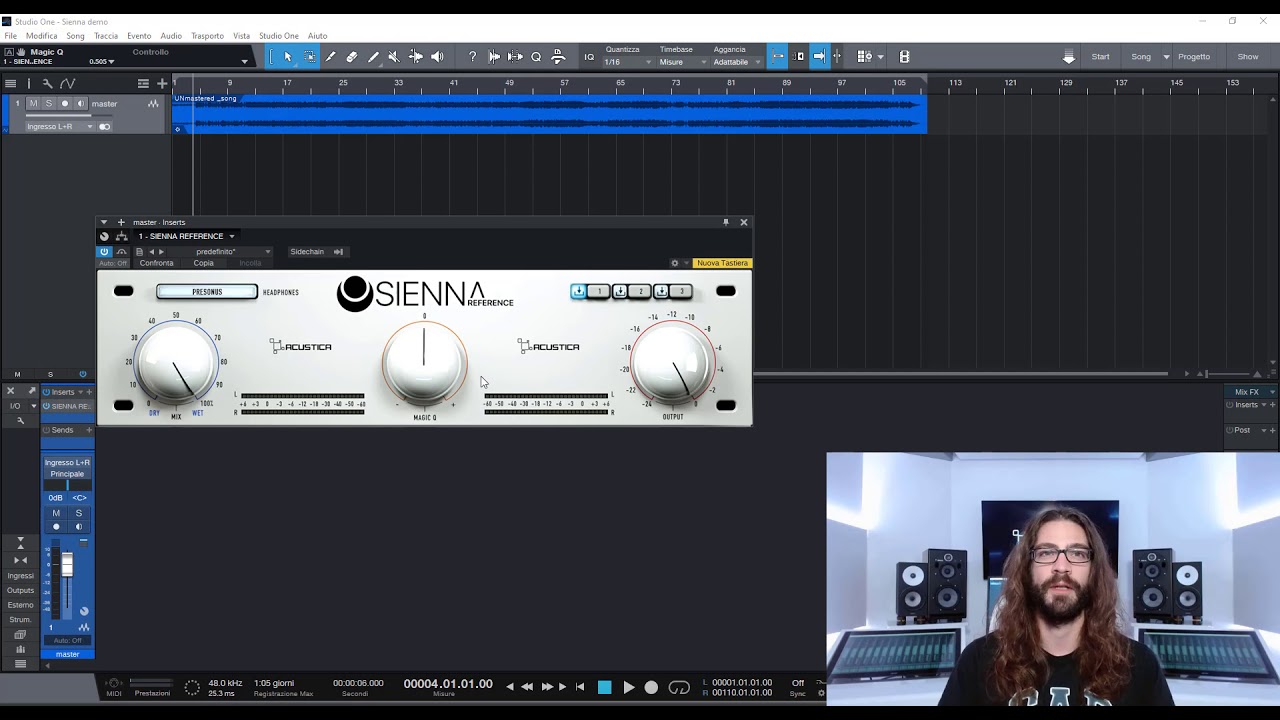
Task: Toggle track Mute button in arrangement
Action: pos(33,104)
